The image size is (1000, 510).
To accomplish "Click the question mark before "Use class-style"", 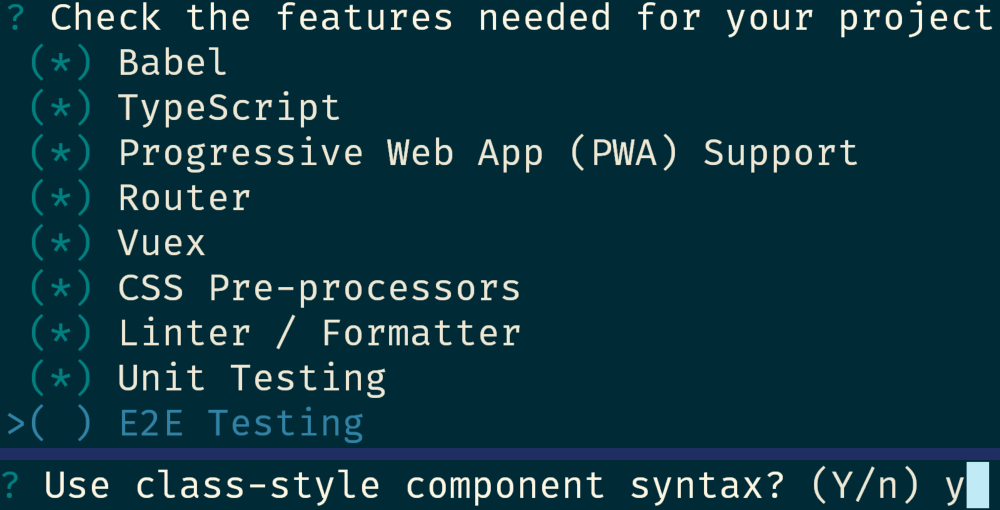I will tap(11, 486).
